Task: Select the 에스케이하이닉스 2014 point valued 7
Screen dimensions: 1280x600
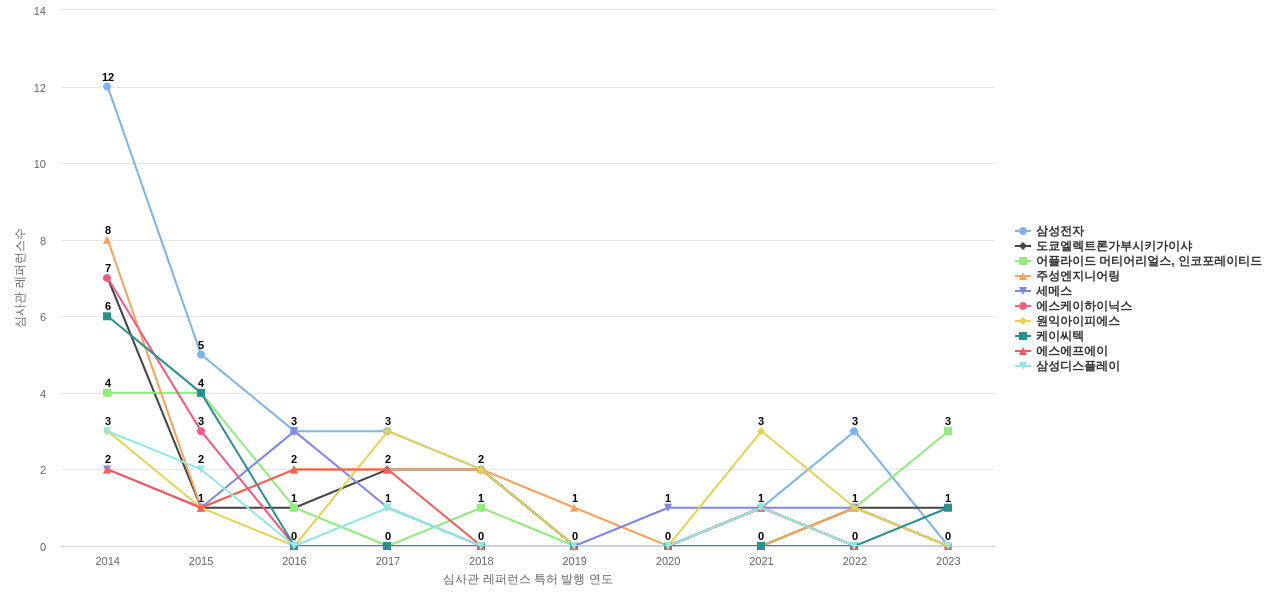Action: click(107, 278)
